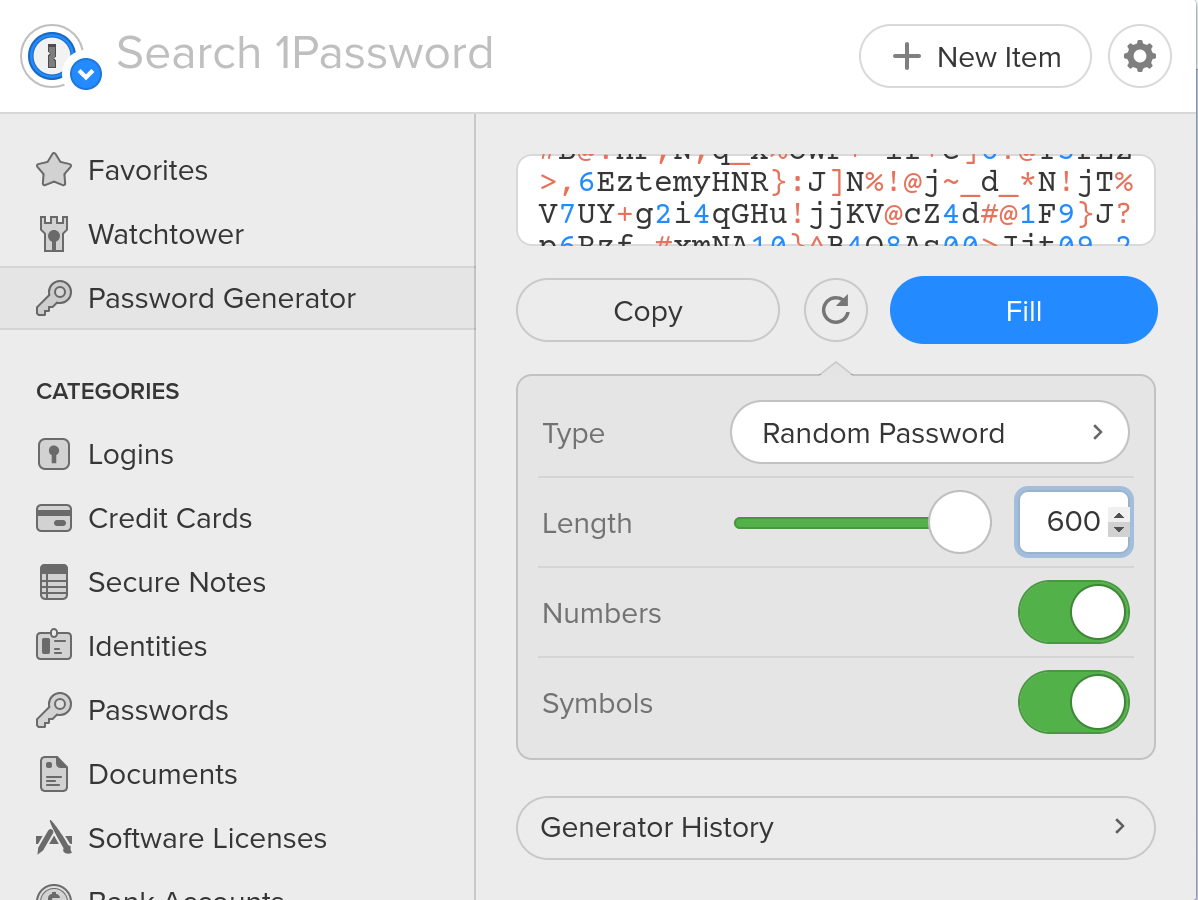This screenshot has width=1198, height=900.
Task: Click the Logins keyhole icon
Action: (54, 455)
